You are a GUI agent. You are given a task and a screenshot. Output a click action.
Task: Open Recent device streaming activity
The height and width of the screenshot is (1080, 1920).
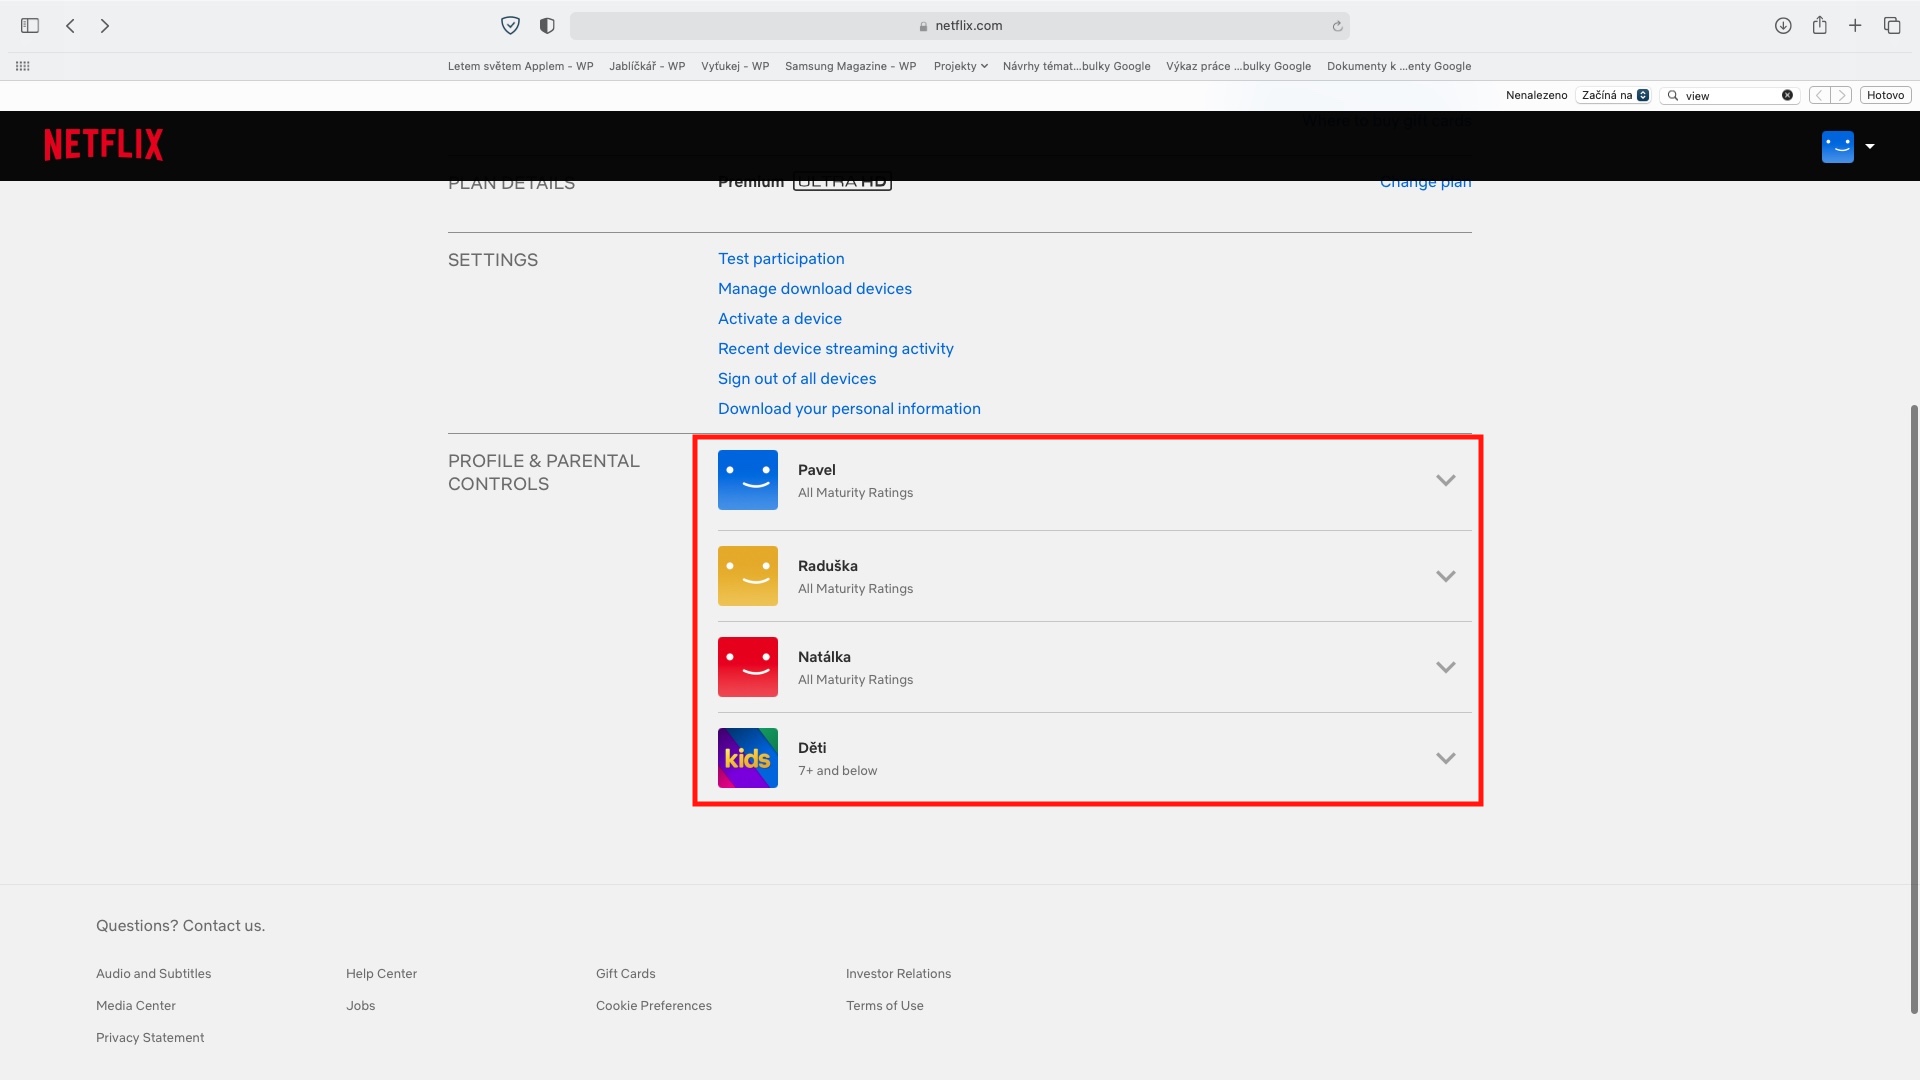tap(835, 348)
